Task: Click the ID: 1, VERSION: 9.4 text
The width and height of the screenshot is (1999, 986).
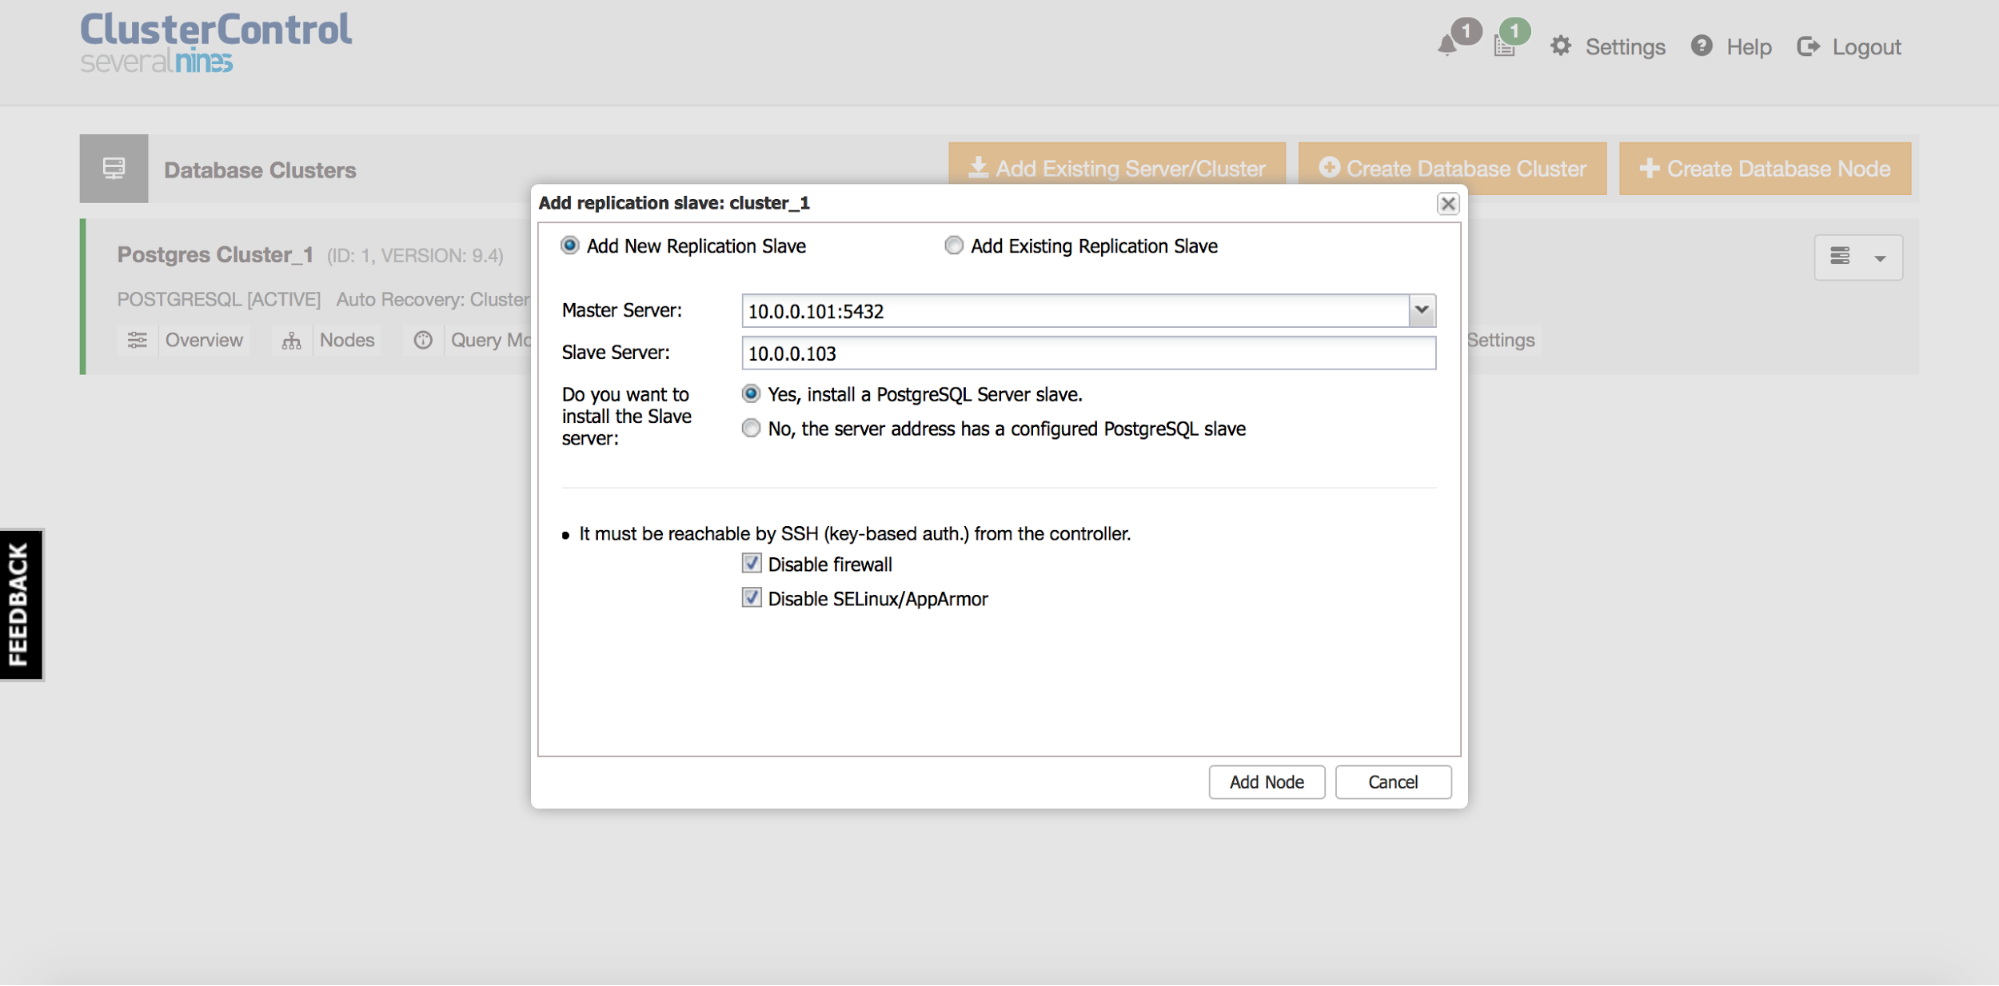Action: [x=415, y=256]
